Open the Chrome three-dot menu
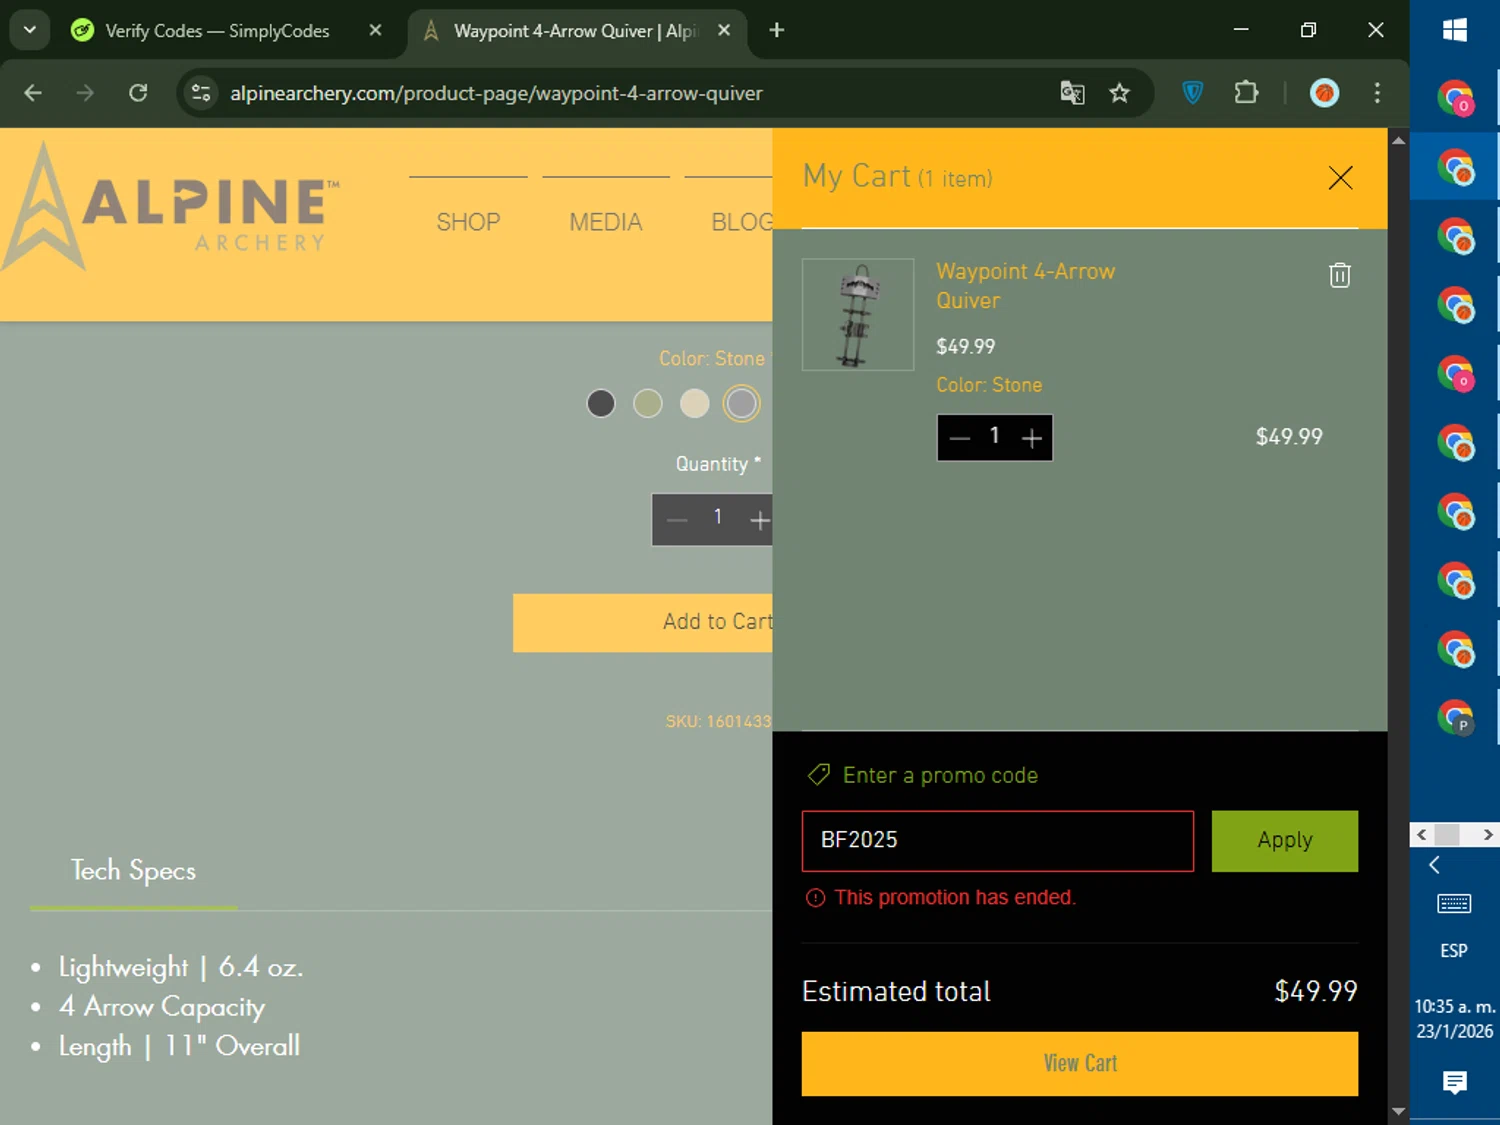Image resolution: width=1500 pixels, height=1125 pixels. (1377, 93)
